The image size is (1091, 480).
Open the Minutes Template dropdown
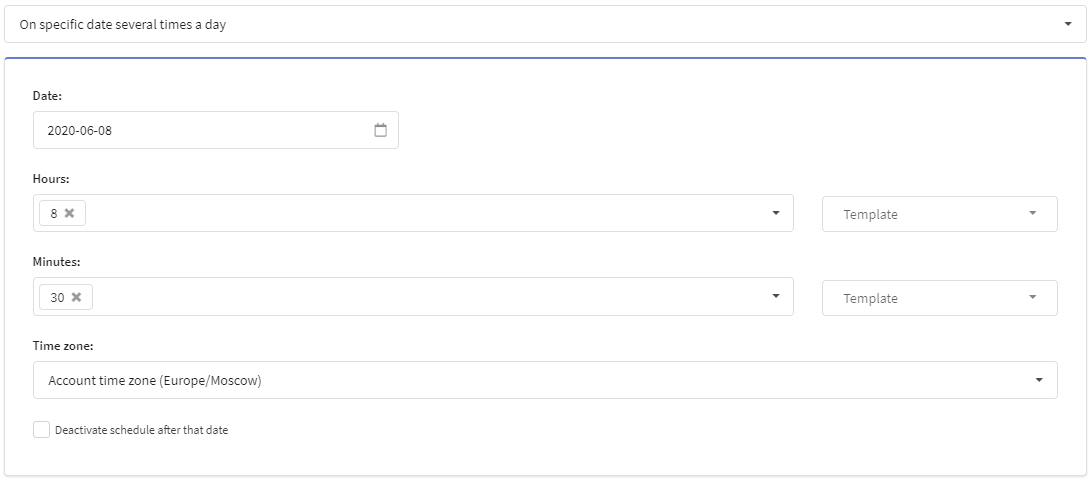point(940,298)
